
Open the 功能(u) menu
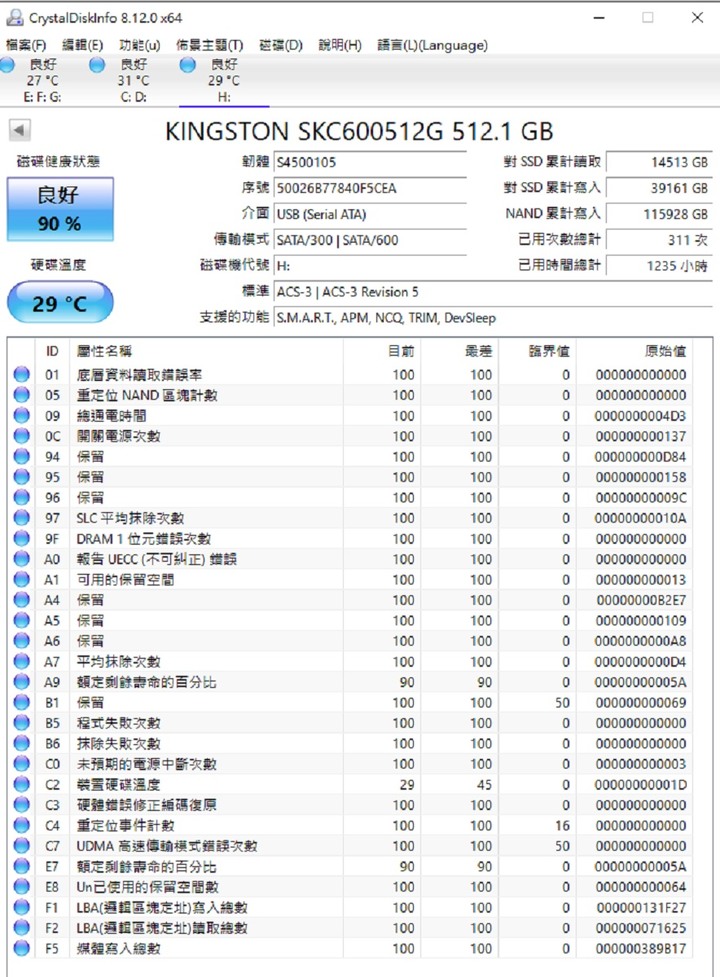pos(140,45)
